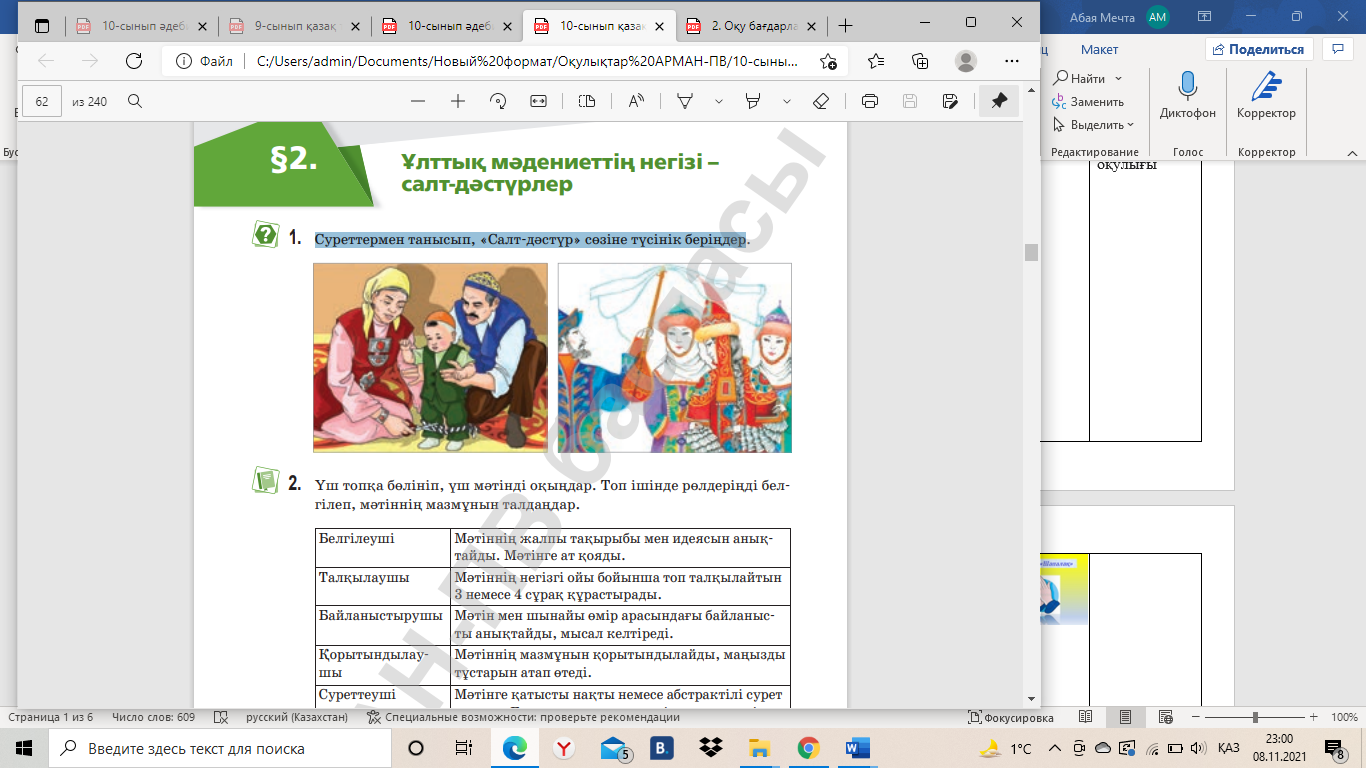Click the fit to width icon
1366x768 pixels.
coord(538,101)
